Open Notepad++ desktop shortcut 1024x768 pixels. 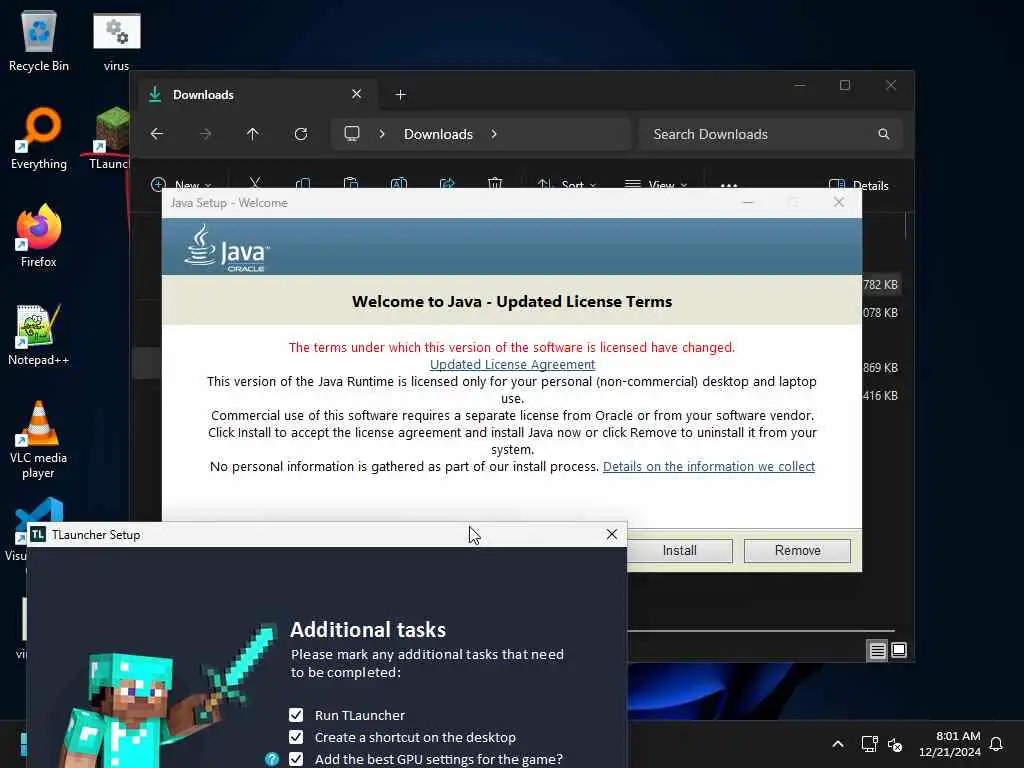[39, 335]
